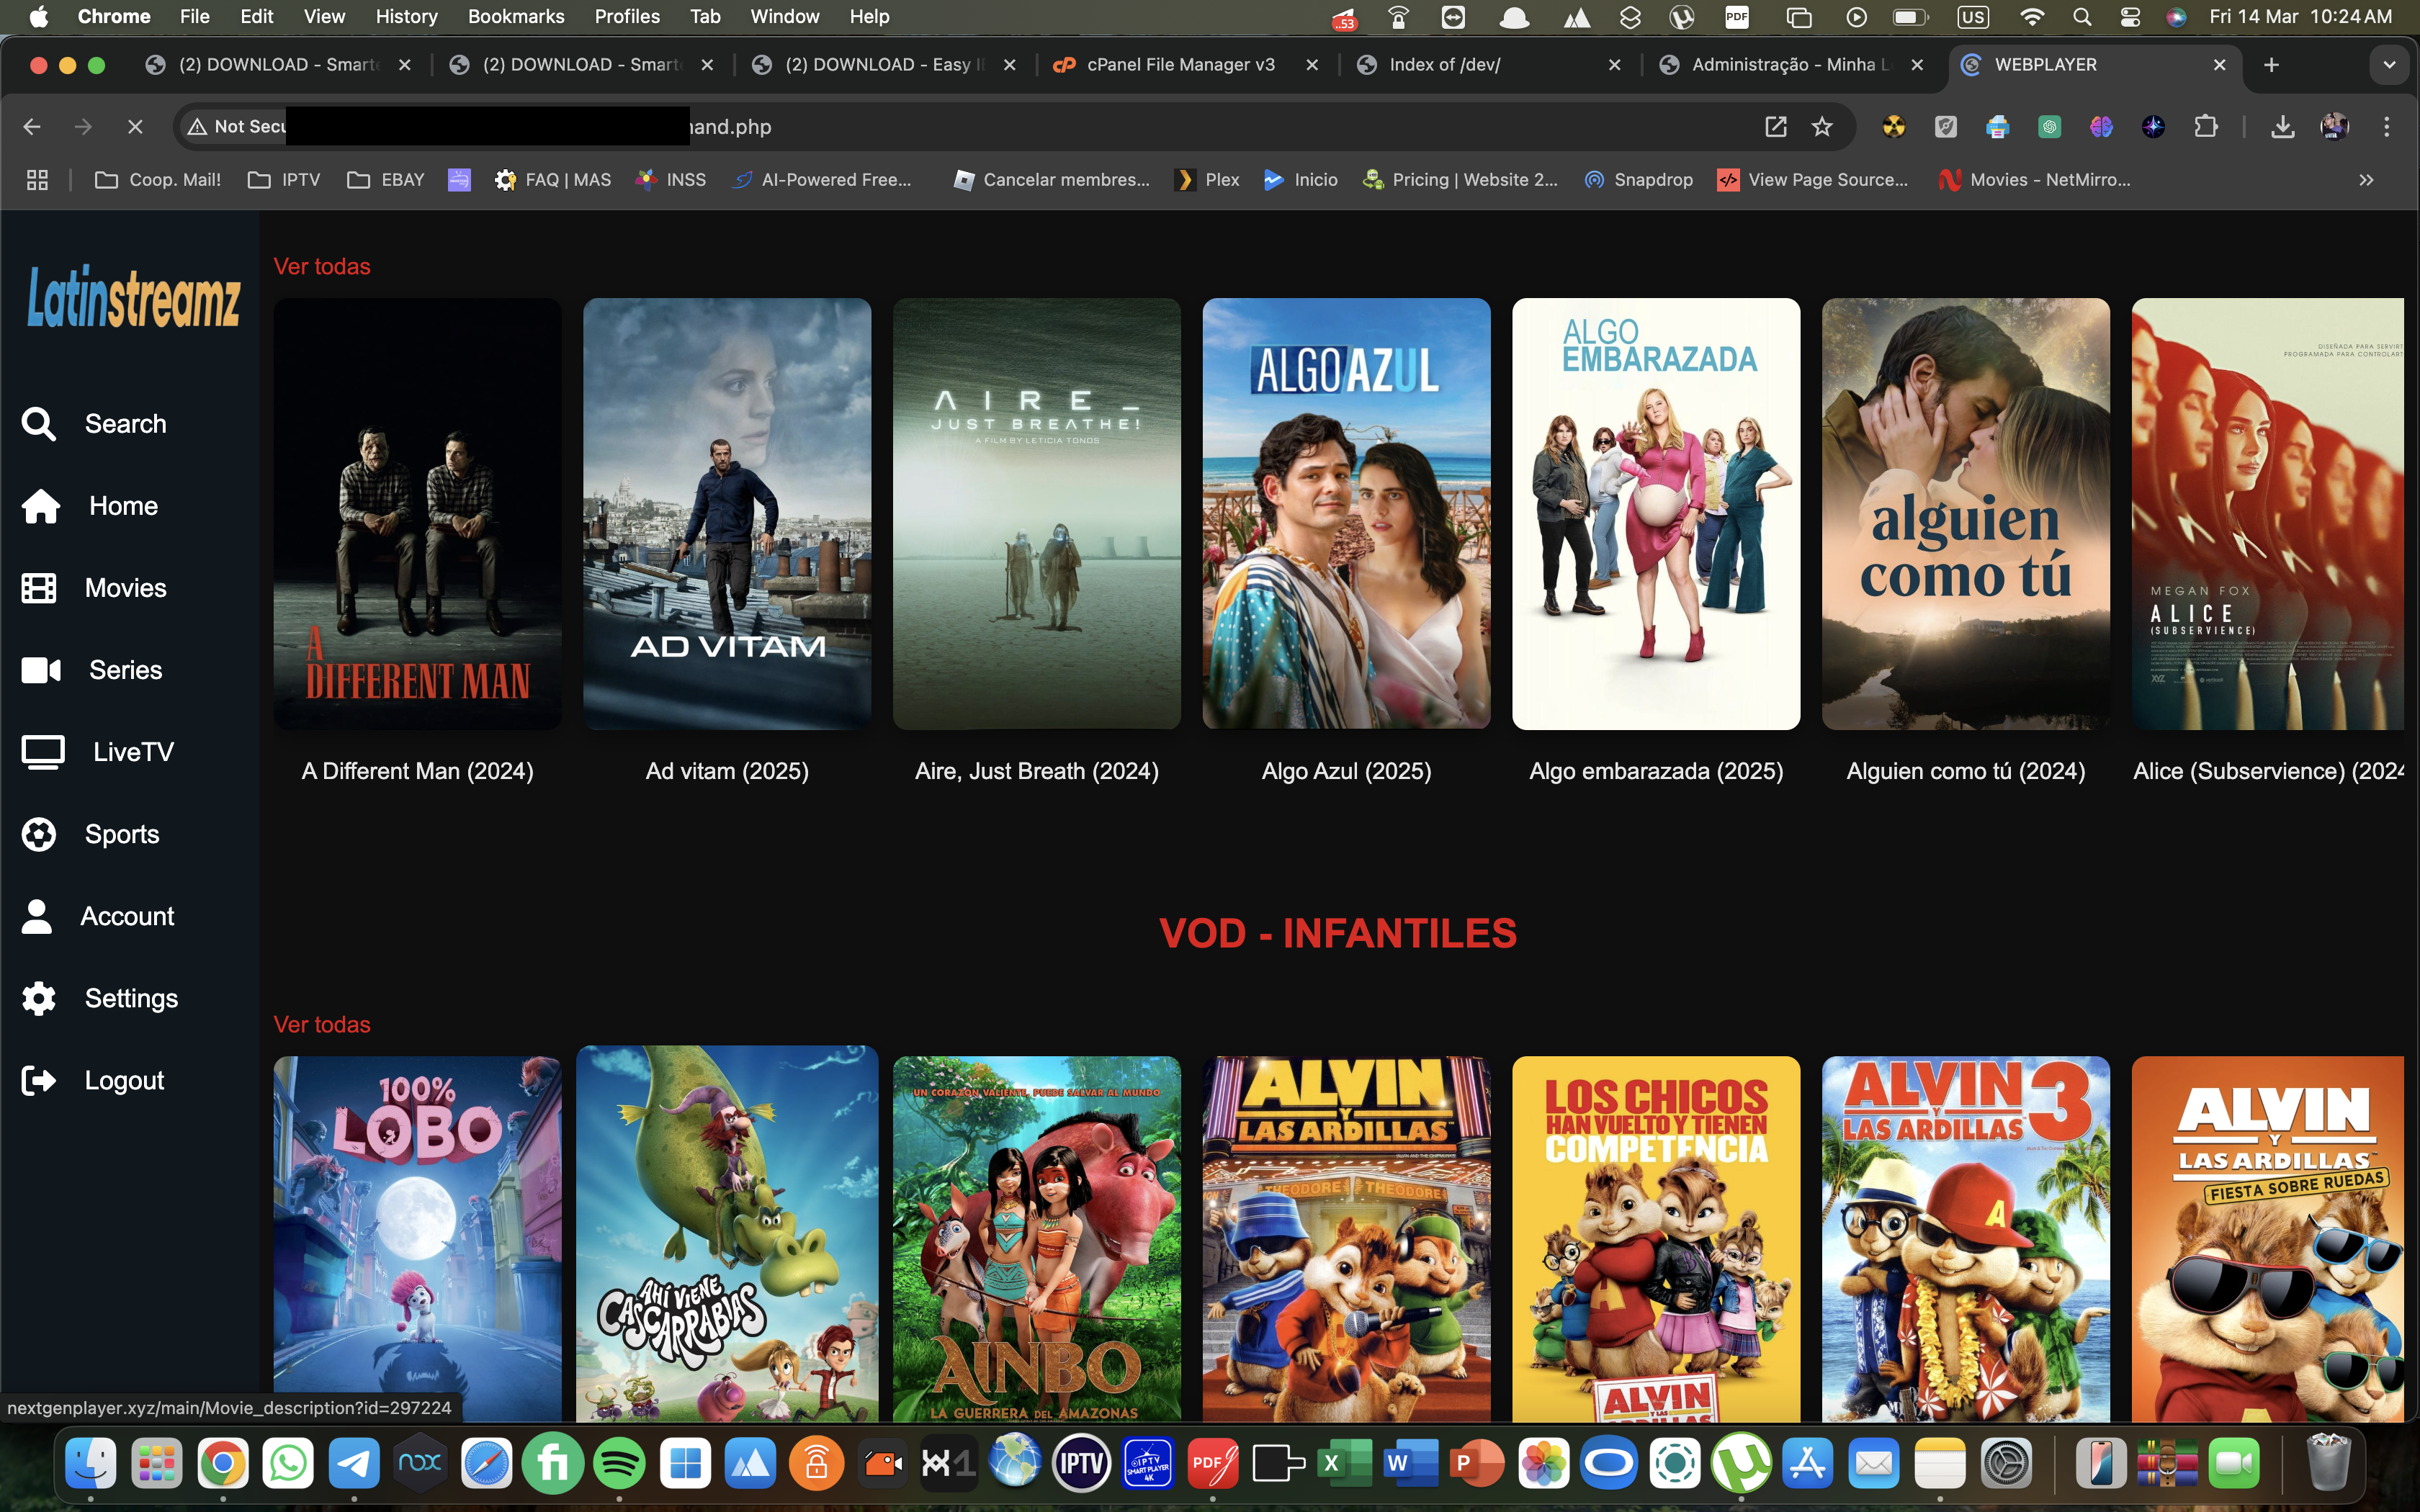Expand the tab list chevron near the toolbar

pyautogui.click(x=2391, y=64)
